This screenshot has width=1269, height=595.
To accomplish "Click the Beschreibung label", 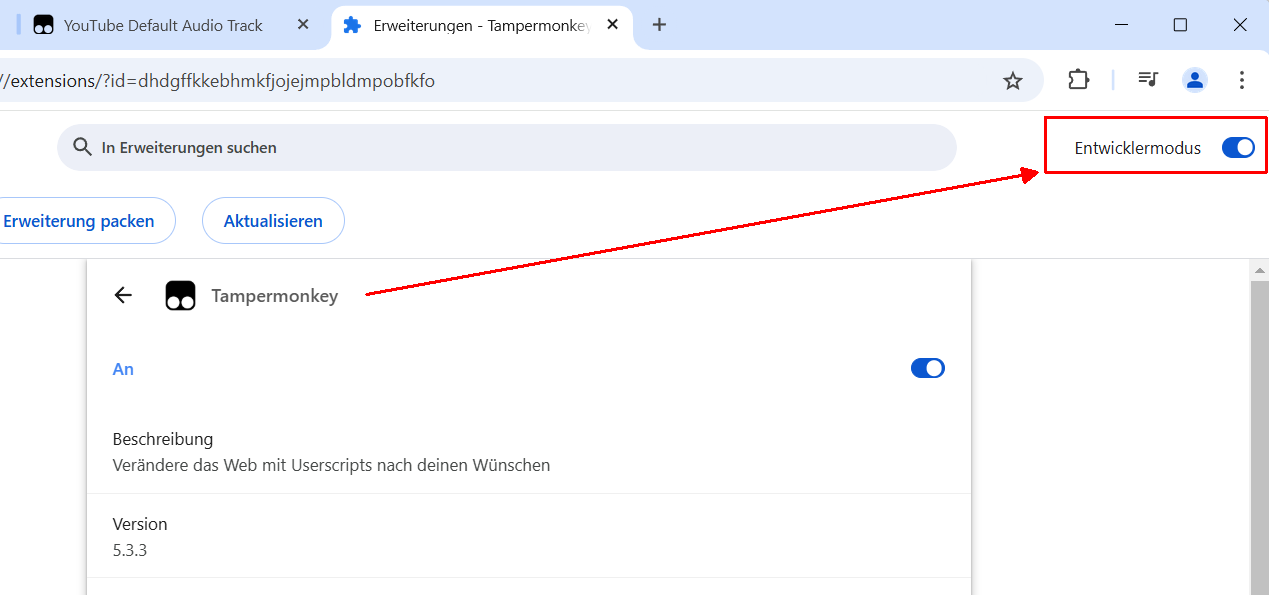I will tap(163, 439).
